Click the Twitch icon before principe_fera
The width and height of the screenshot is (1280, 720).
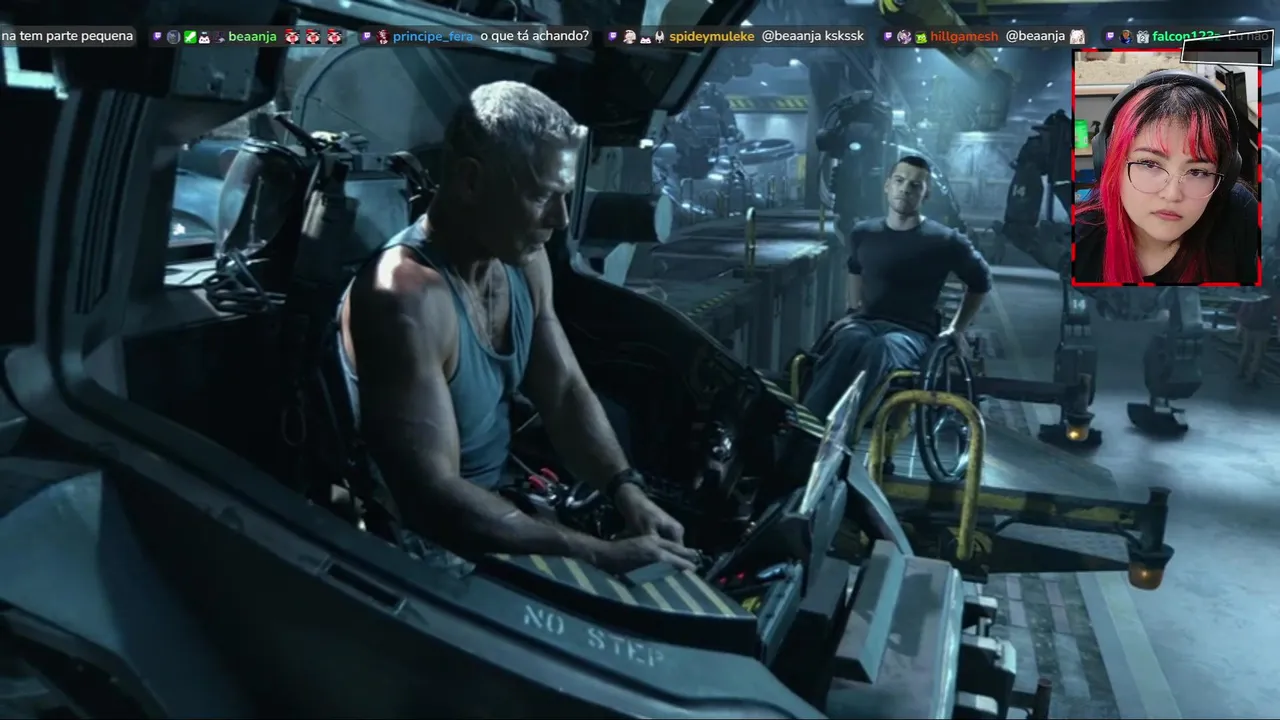tap(367, 37)
